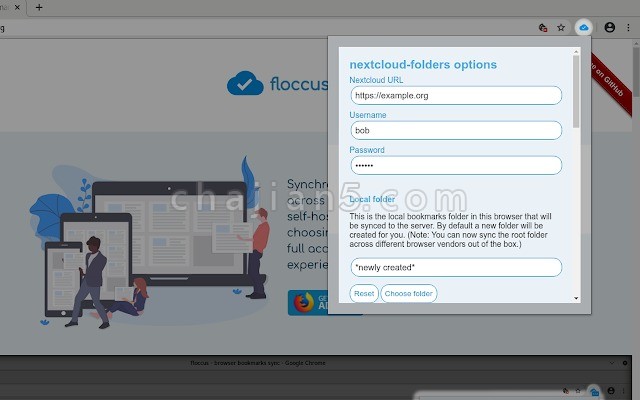Click the Choose folder button
Screen dimensions: 640x400
click(409, 293)
